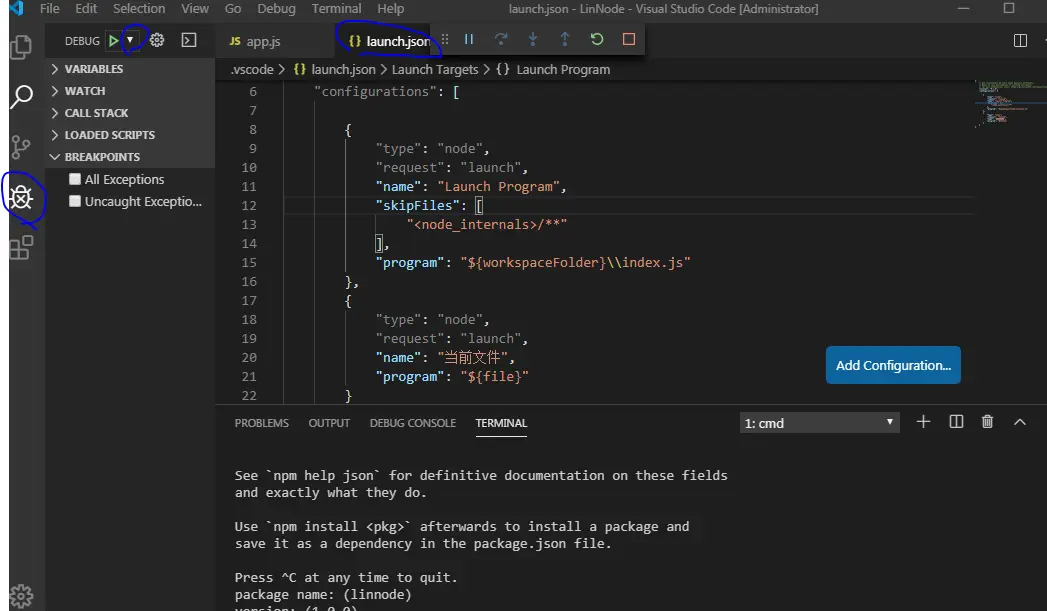Image resolution: width=1047 pixels, height=611 pixels.
Task: Step out in debug toolbar
Action: [565, 39]
